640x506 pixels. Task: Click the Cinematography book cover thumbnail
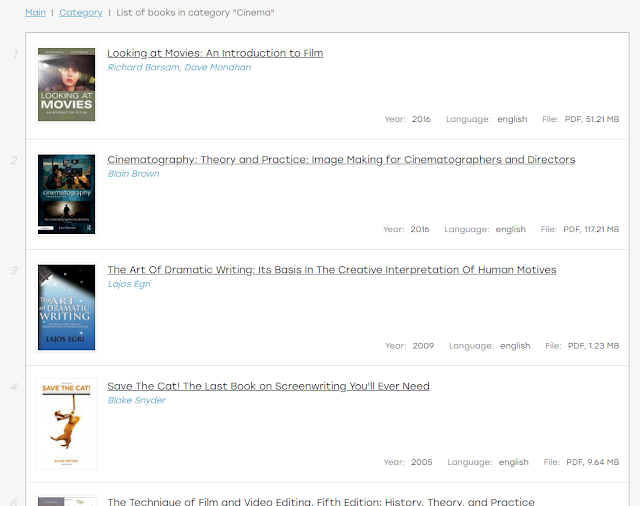click(67, 194)
